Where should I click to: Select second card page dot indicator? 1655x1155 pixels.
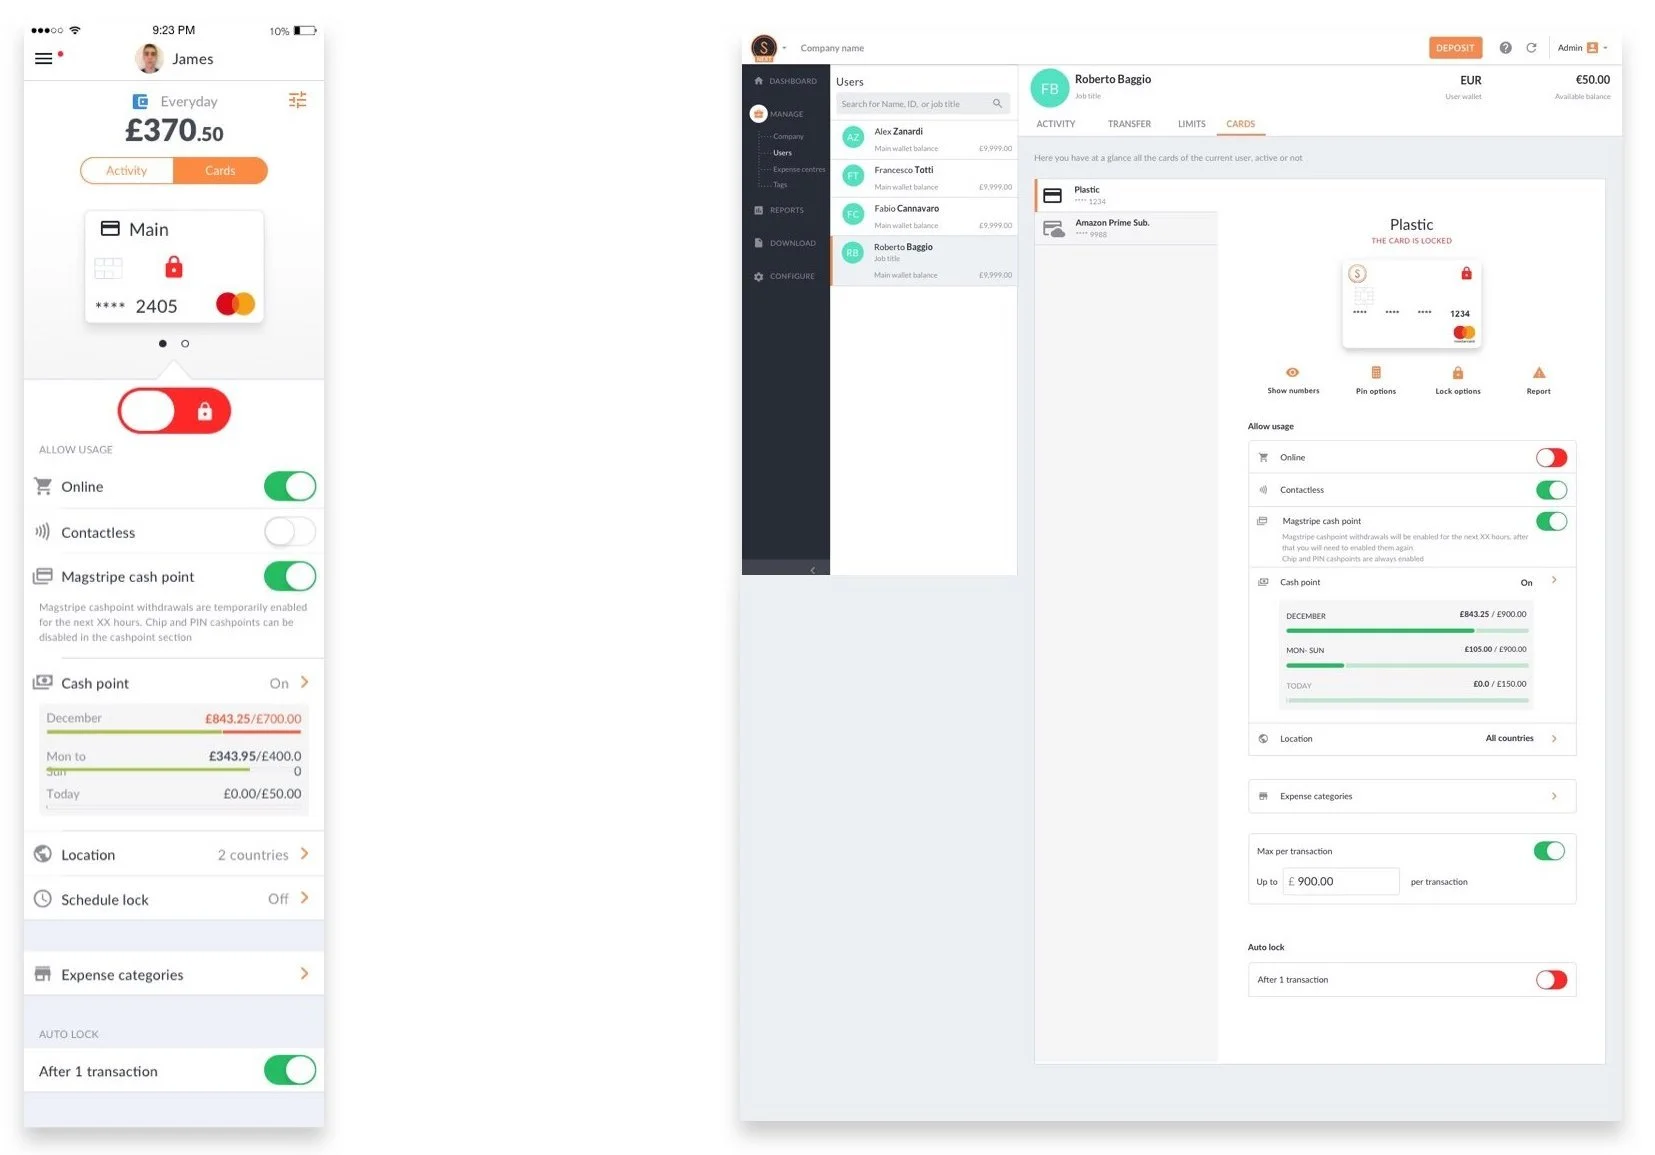pos(185,343)
